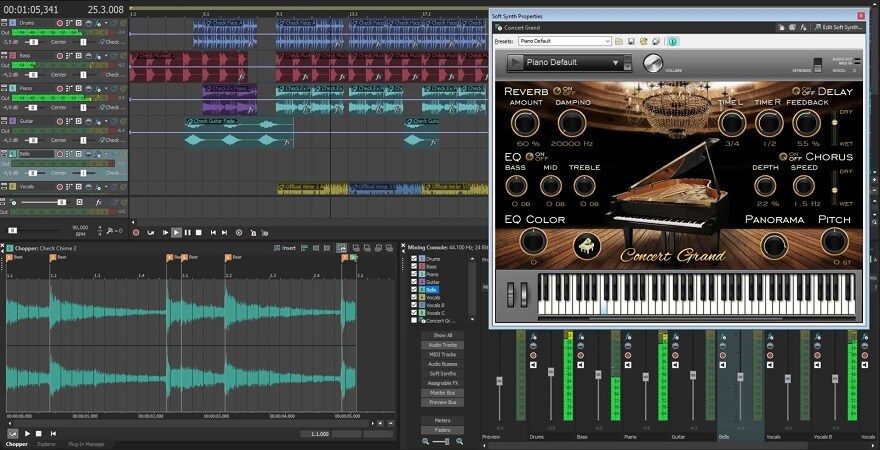Image resolution: width=880 pixels, height=450 pixels.
Task: Click the Panorama knob
Action: (x=773, y=245)
